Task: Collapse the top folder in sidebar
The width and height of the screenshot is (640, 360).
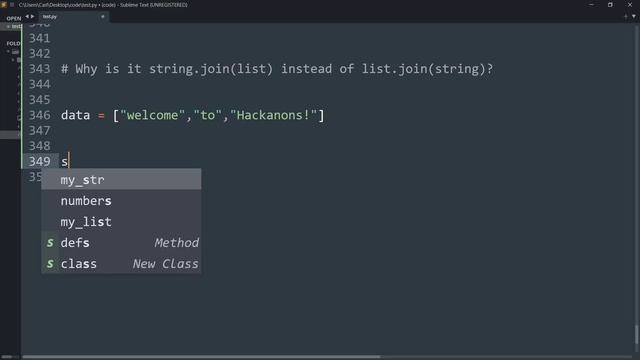Action: (x=8, y=52)
